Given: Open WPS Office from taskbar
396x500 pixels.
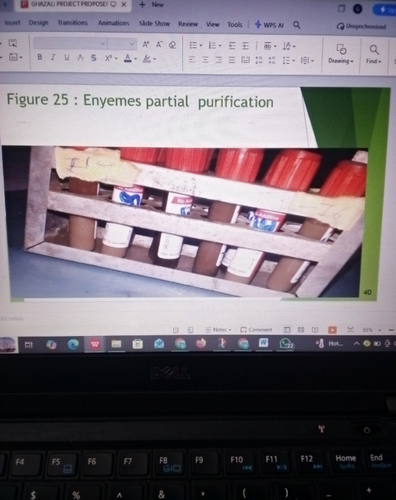Looking at the screenshot, I should [95, 344].
